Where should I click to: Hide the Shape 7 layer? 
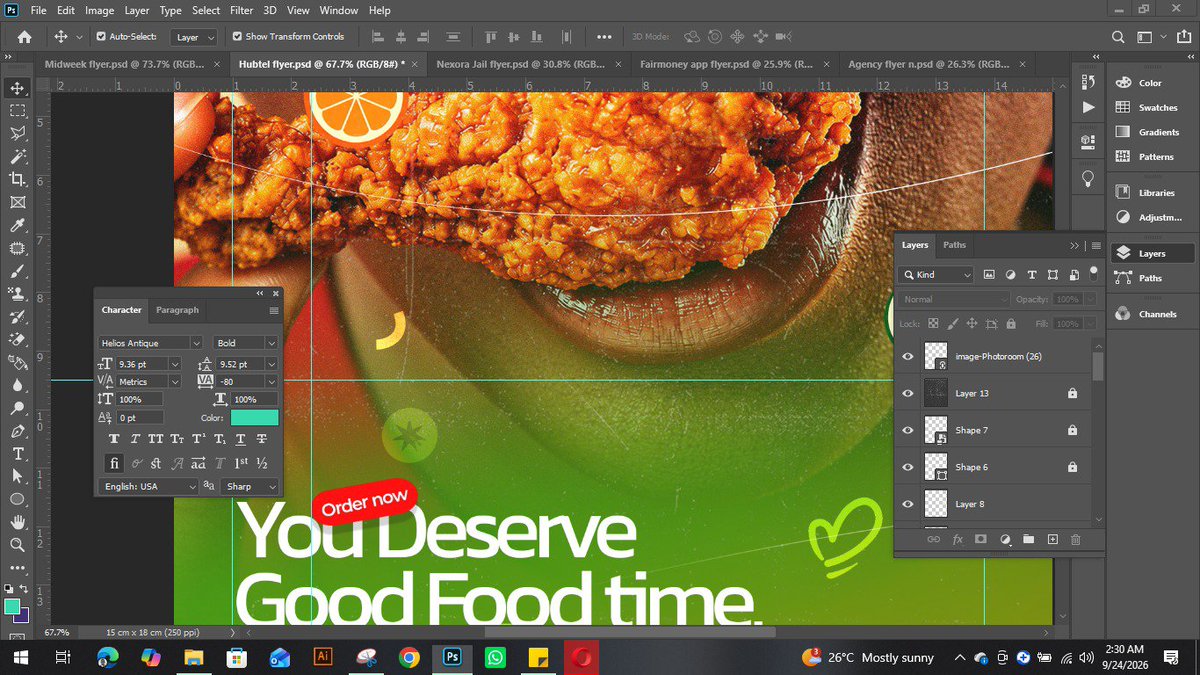[x=908, y=431]
